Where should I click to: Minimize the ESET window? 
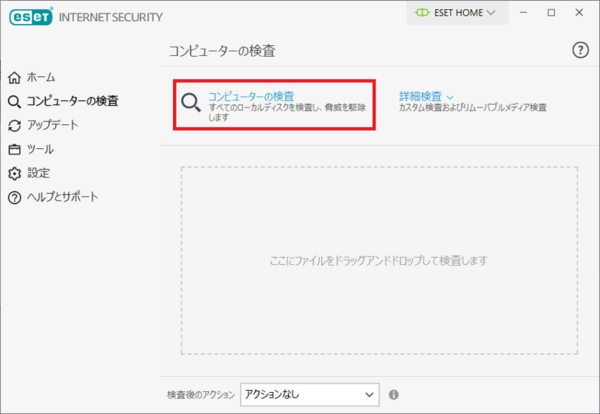coord(523,13)
